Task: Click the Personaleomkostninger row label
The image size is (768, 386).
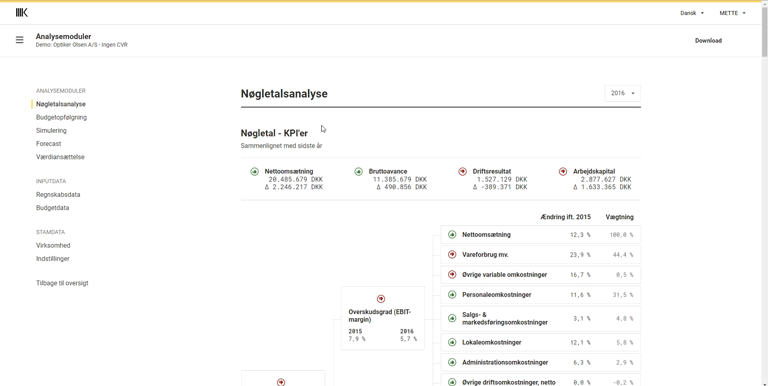Action: (496, 295)
